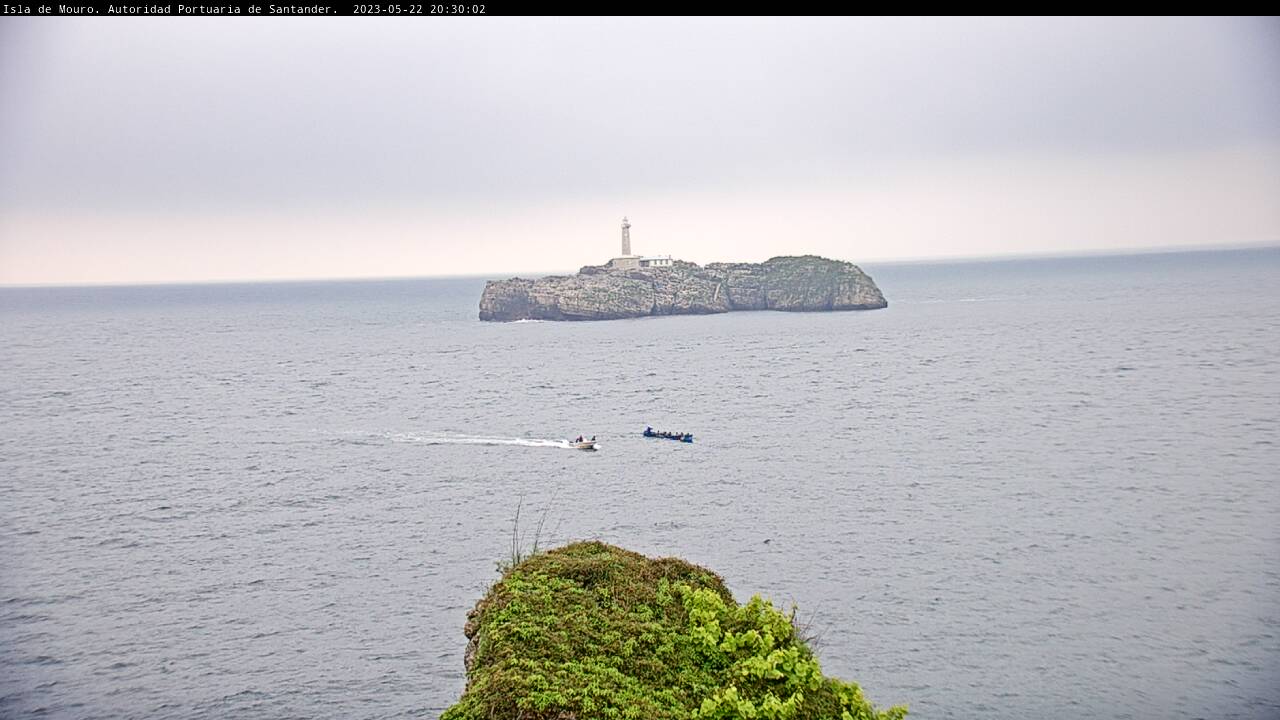Click the horizon line right of the island
Viewport: 1280px width, 720px height.
1050,255
